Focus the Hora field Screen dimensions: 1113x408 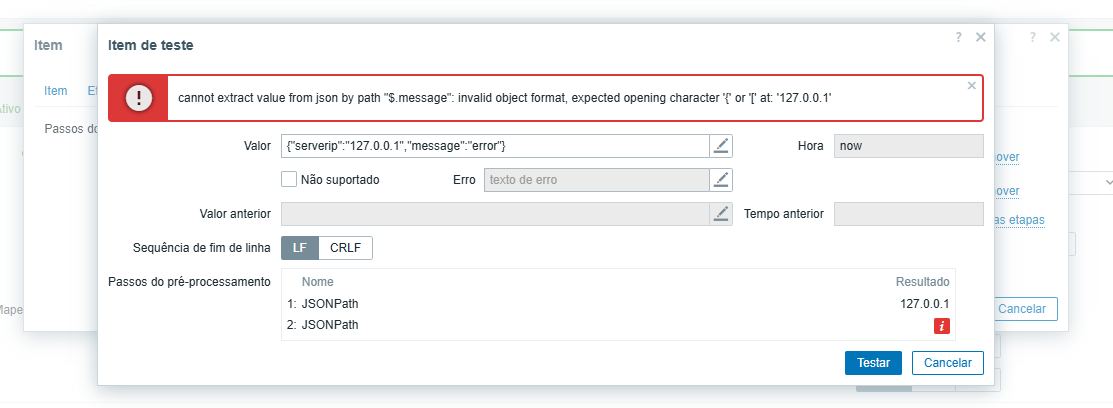[x=908, y=146]
